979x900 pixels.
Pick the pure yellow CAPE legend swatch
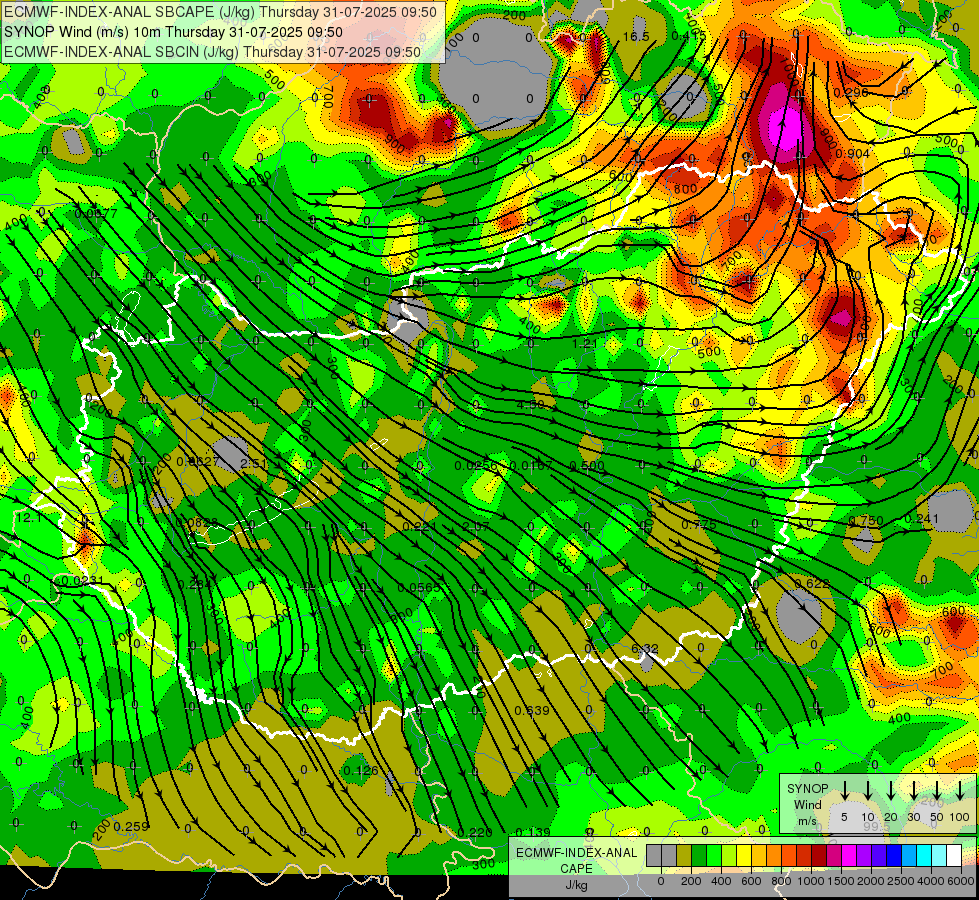744,855
